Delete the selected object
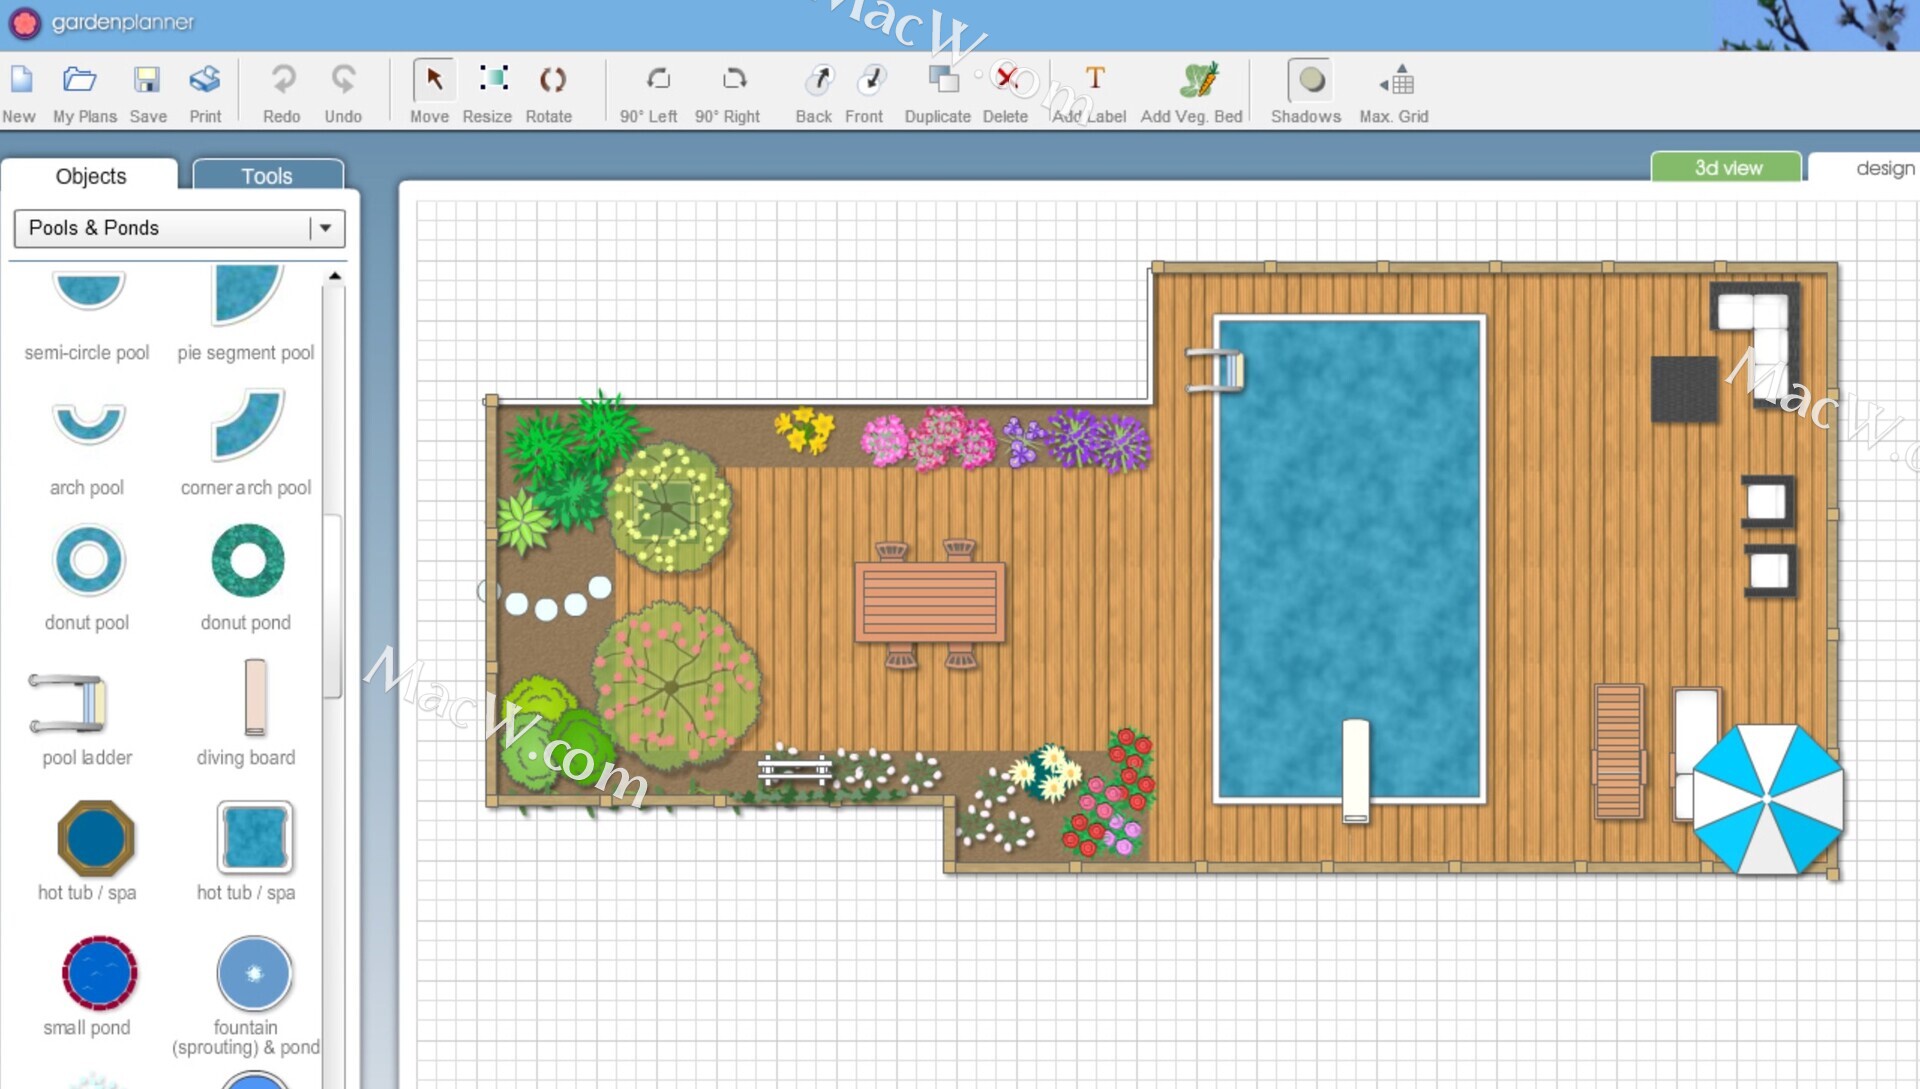Screen dimensions: 1920x1089 click(1006, 80)
